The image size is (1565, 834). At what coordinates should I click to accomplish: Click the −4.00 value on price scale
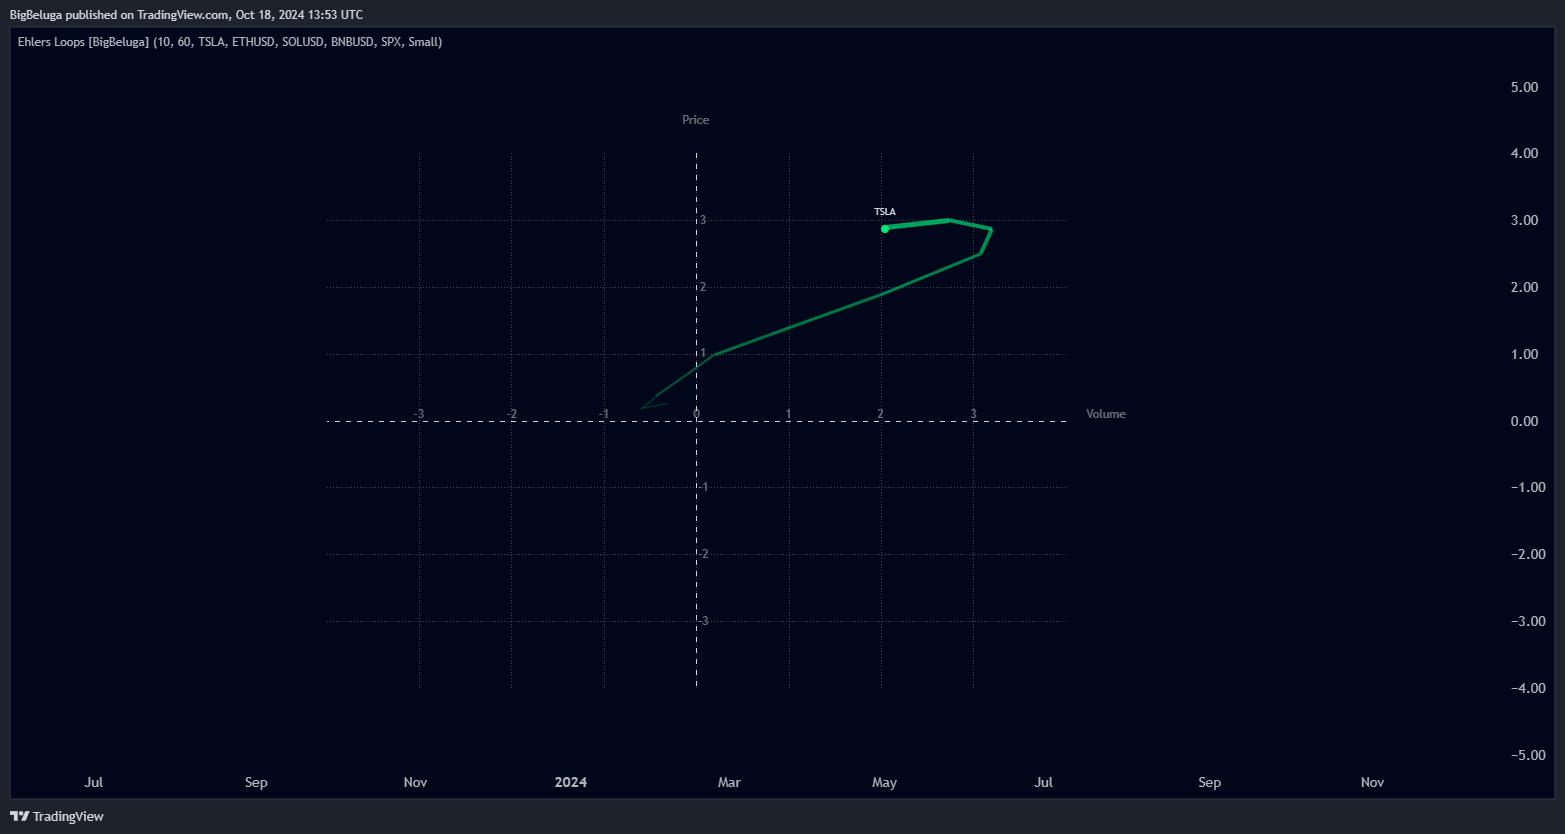coord(1527,689)
